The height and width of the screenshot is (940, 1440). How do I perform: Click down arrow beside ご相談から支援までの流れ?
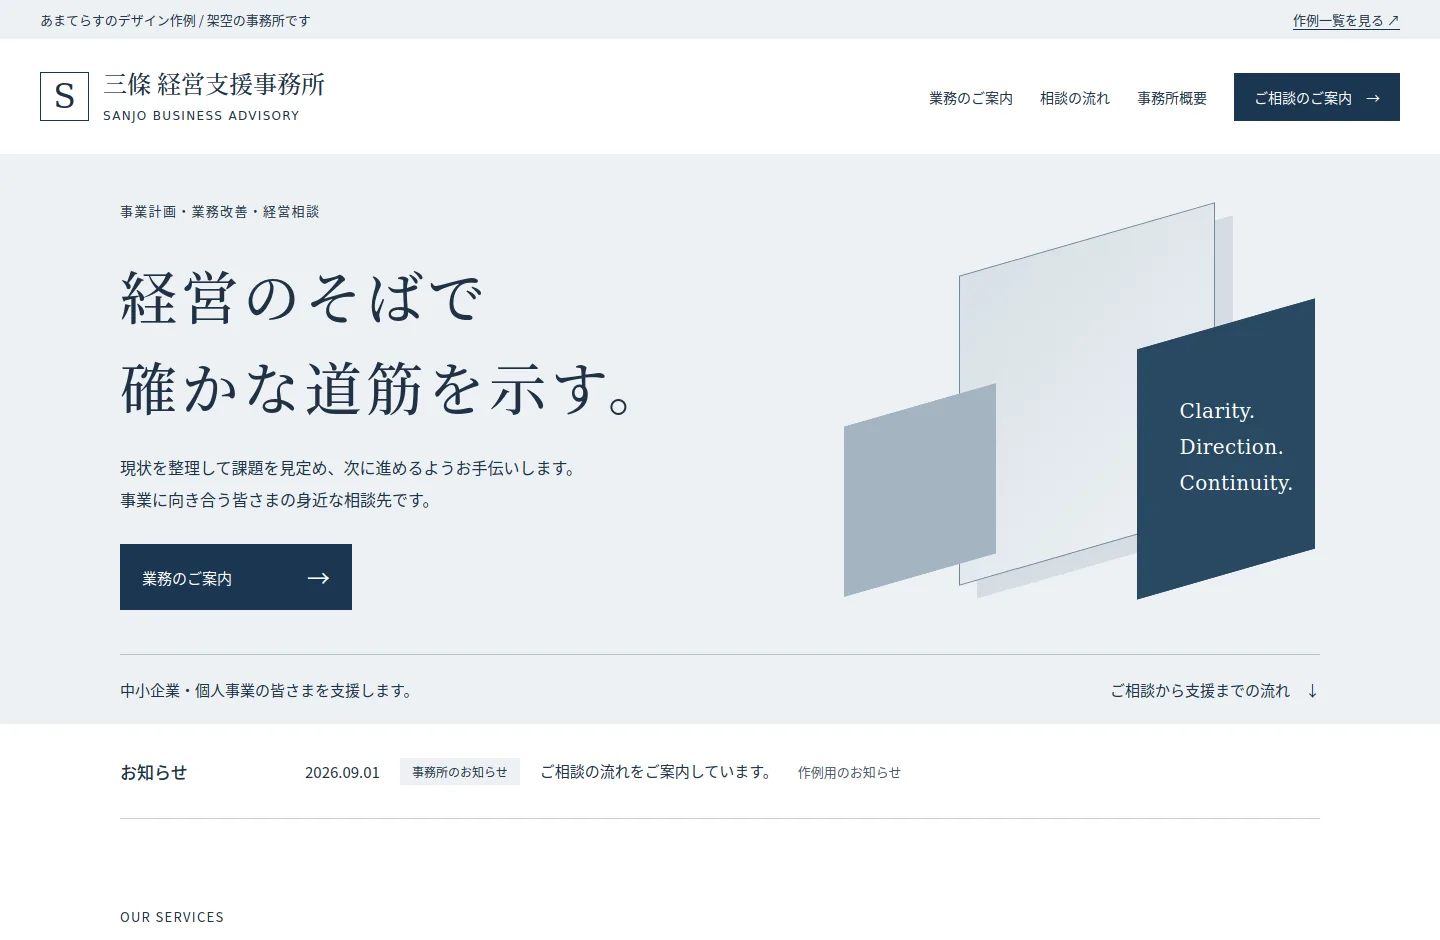(1312, 691)
